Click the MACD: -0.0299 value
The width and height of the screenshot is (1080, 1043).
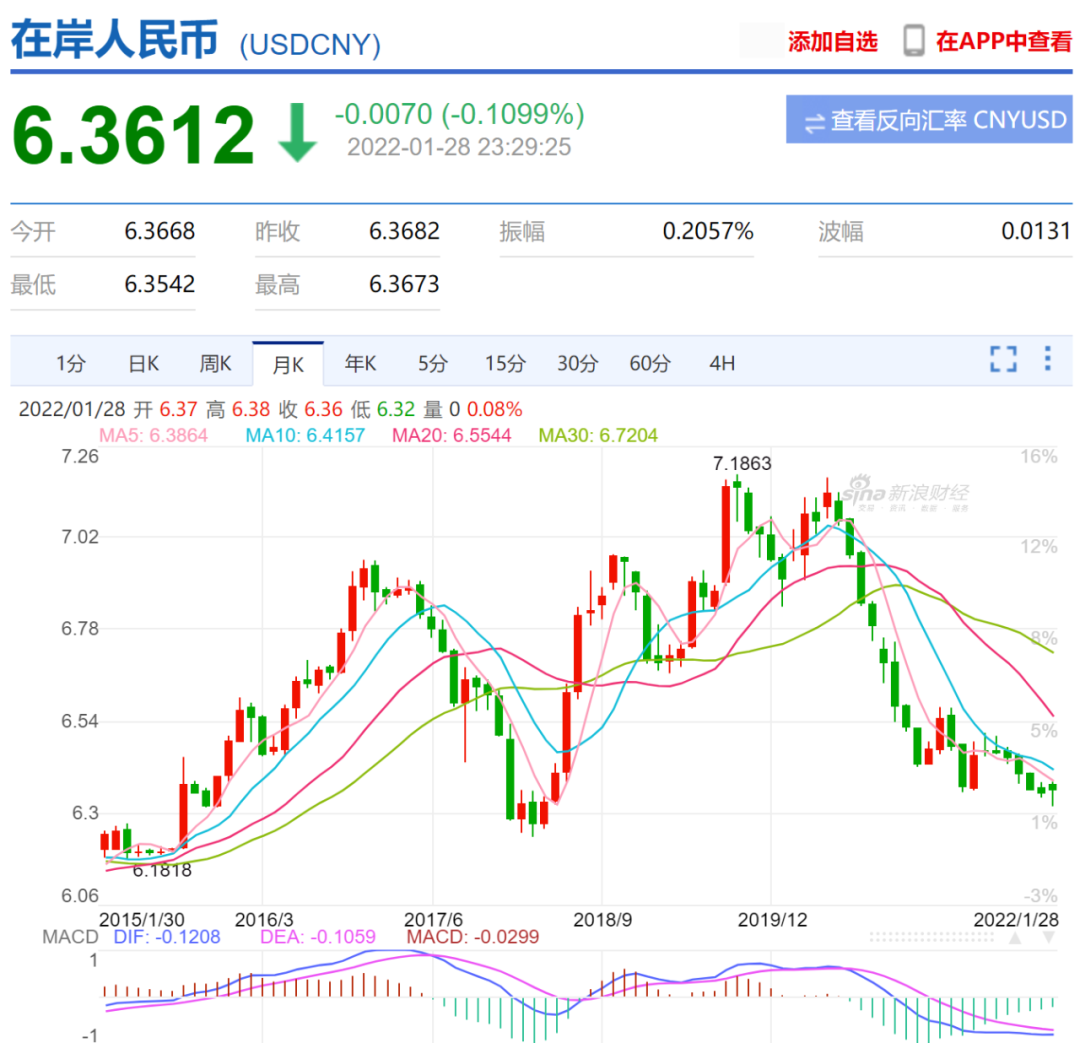click(x=472, y=937)
